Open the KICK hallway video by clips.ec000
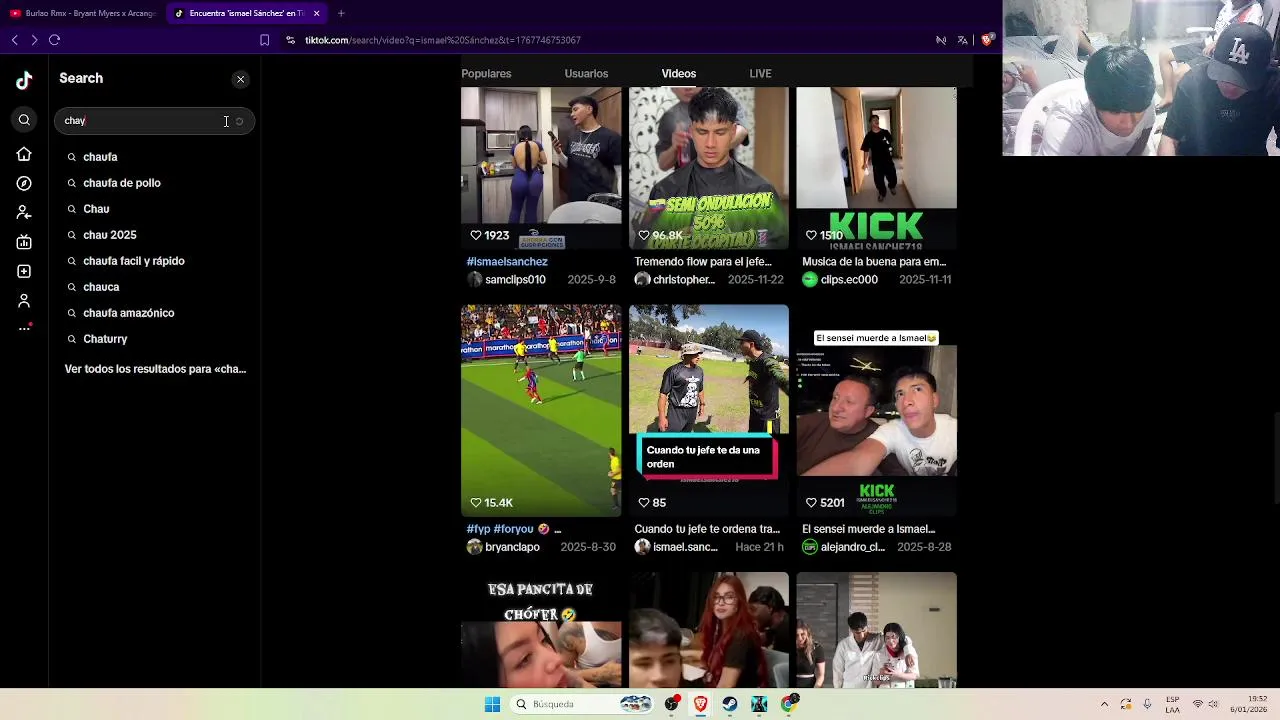The width and height of the screenshot is (1280, 720). [x=876, y=168]
